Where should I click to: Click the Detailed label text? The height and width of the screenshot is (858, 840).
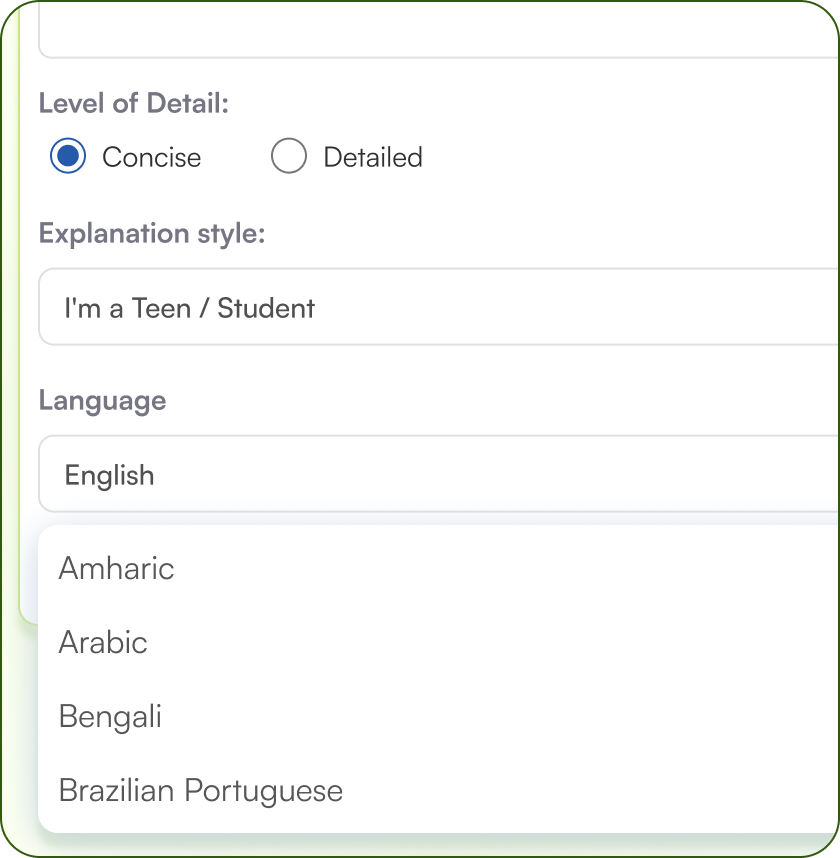[372, 157]
